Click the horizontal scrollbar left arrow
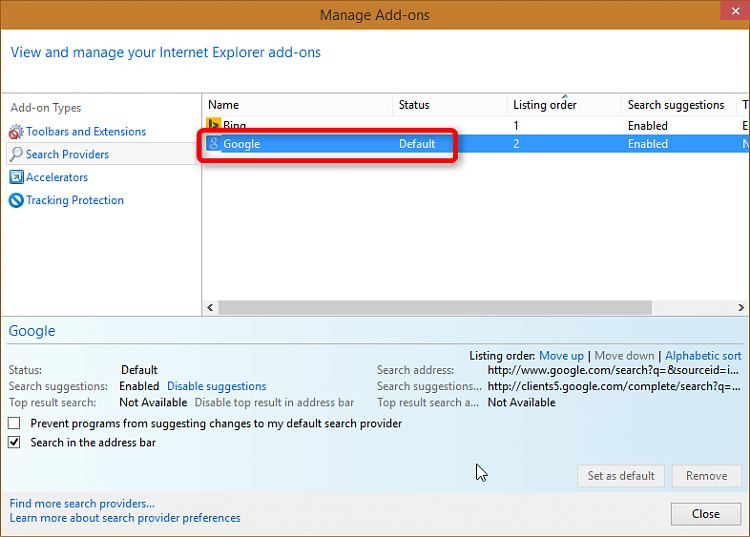Image resolution: width=750 pixels, height=537 pixels. [x=210, y=307]
